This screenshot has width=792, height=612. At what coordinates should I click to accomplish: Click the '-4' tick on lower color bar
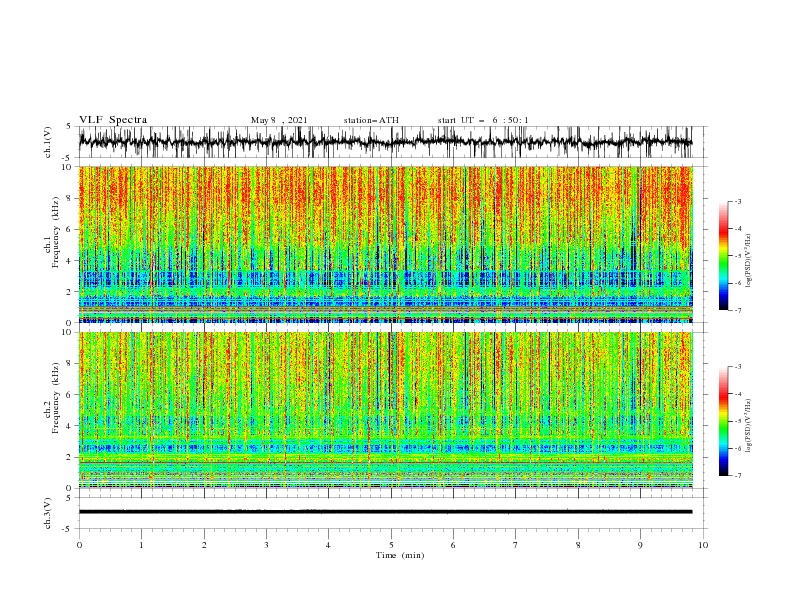click(738, 394)
